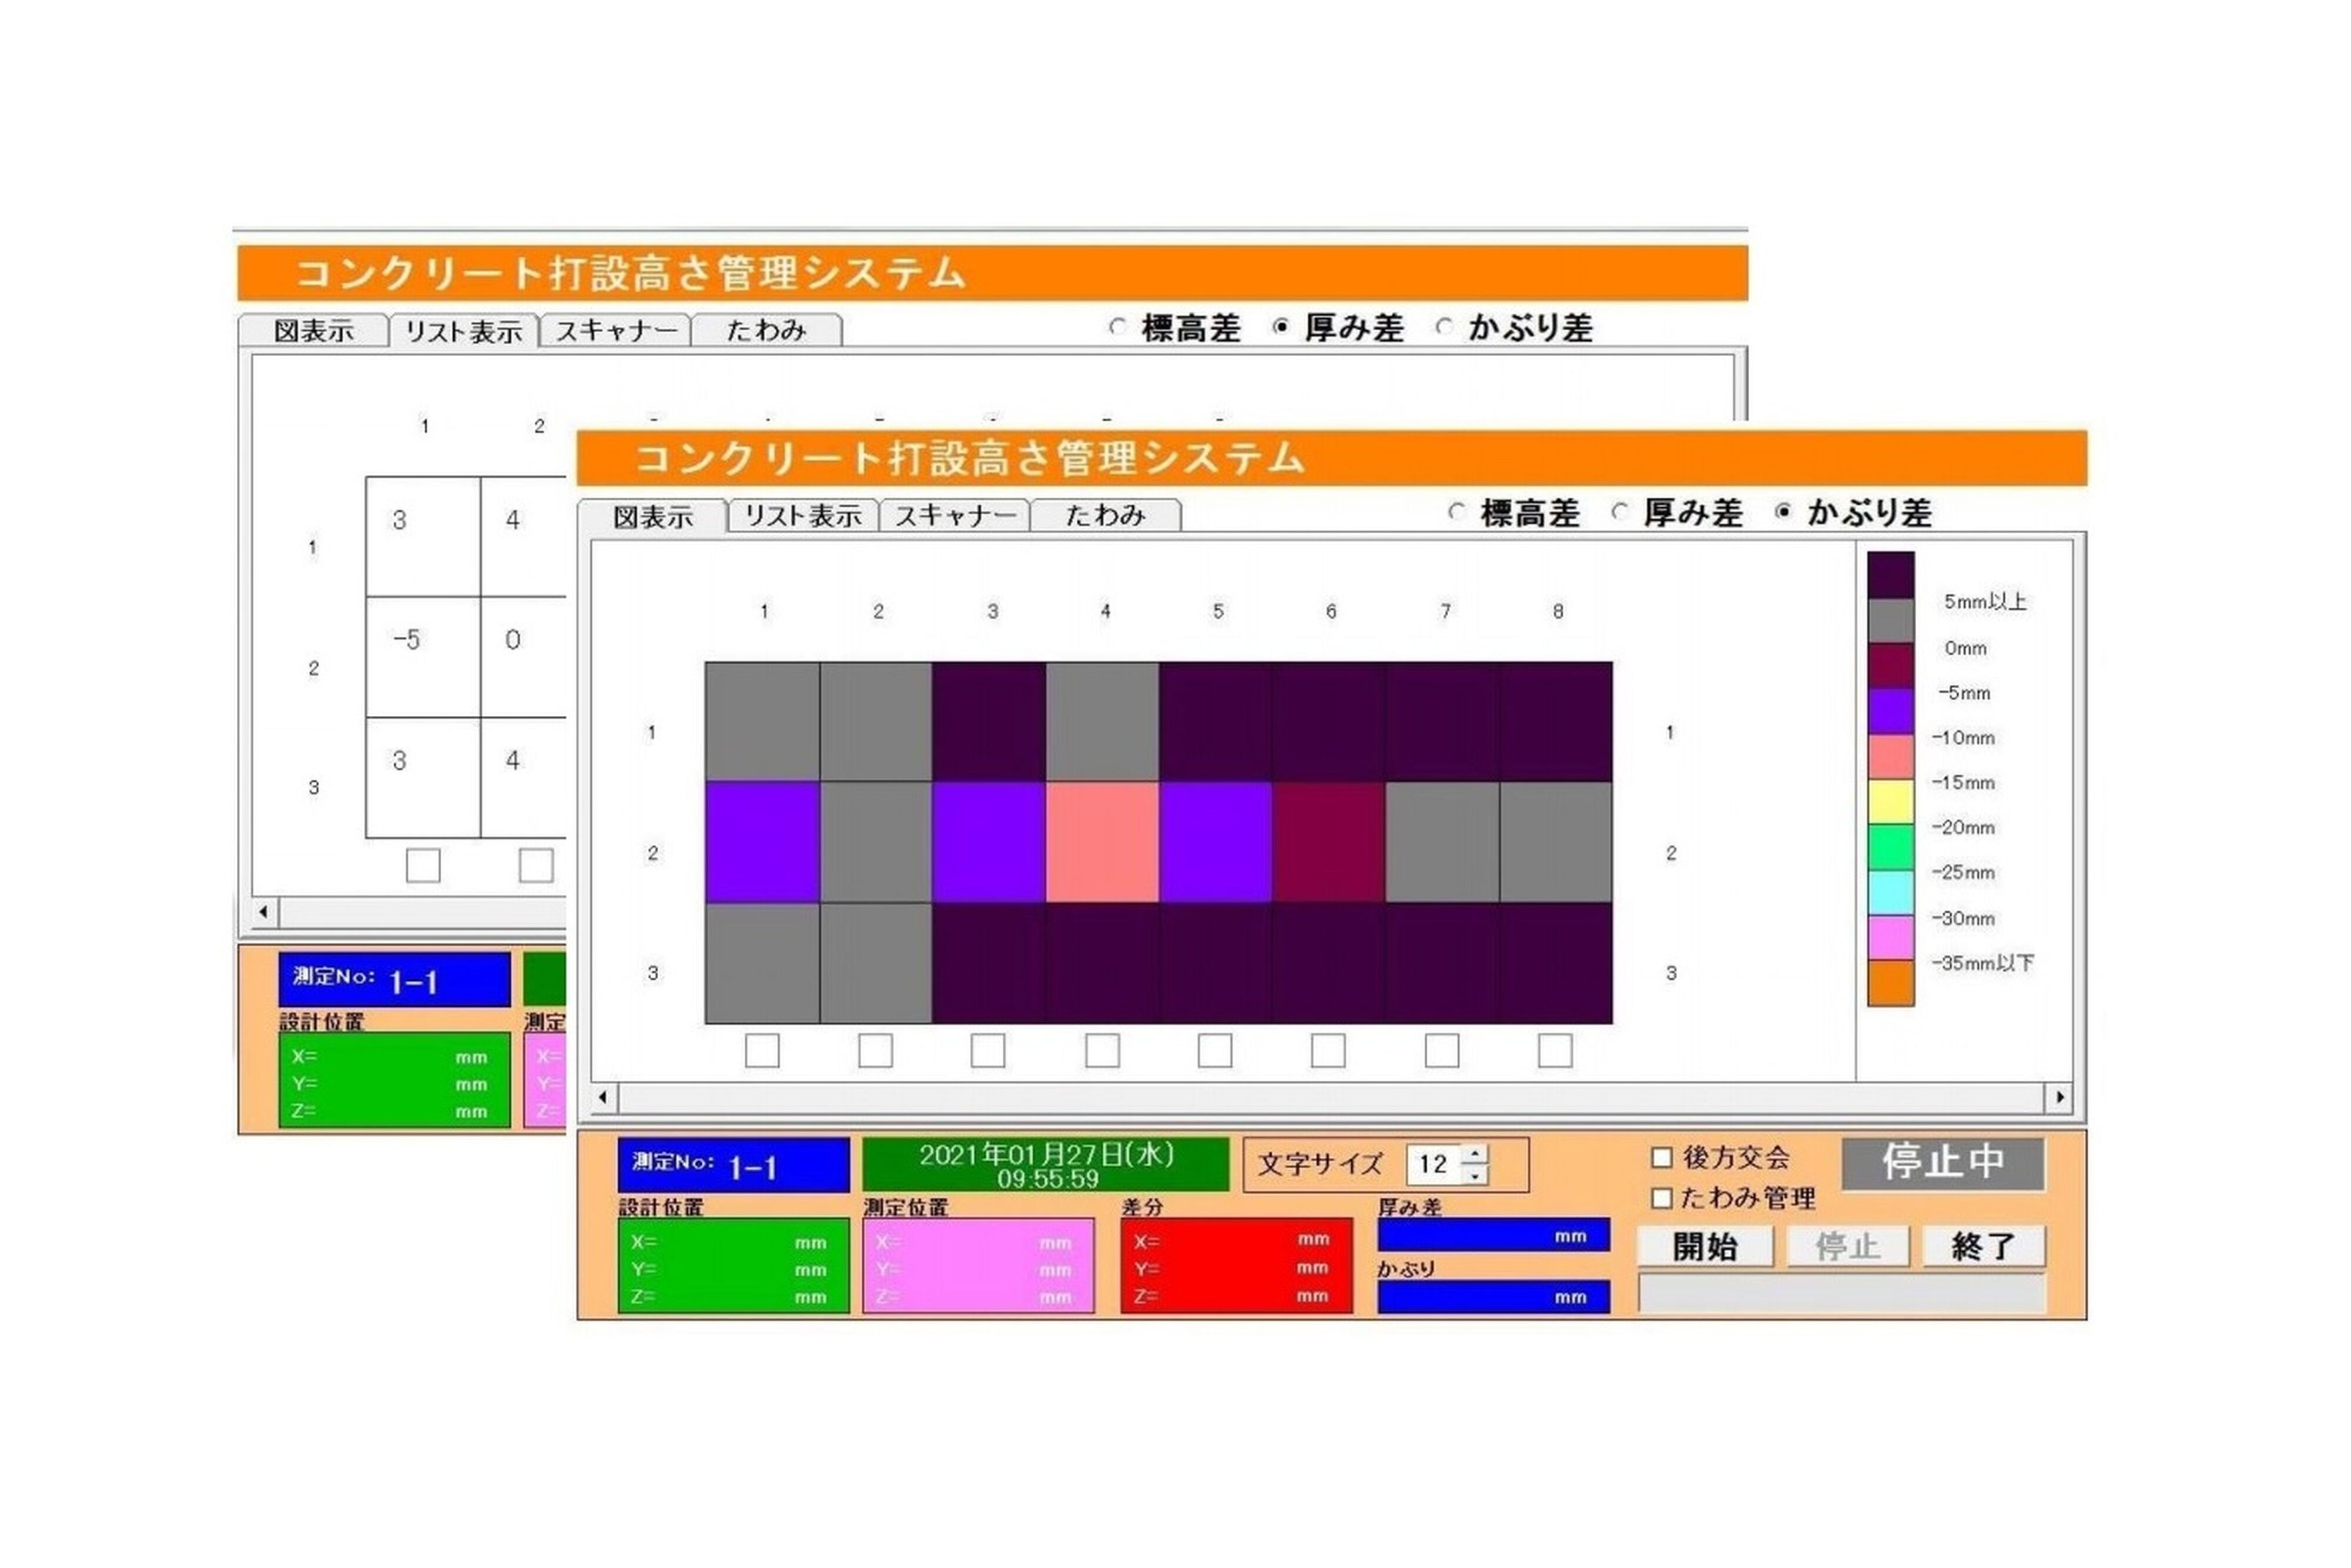Increase 文字サイズ with the up arrow
Image resolution: width=2351 pixels, height=1568 pixels.
[x=1476, y=1153]
